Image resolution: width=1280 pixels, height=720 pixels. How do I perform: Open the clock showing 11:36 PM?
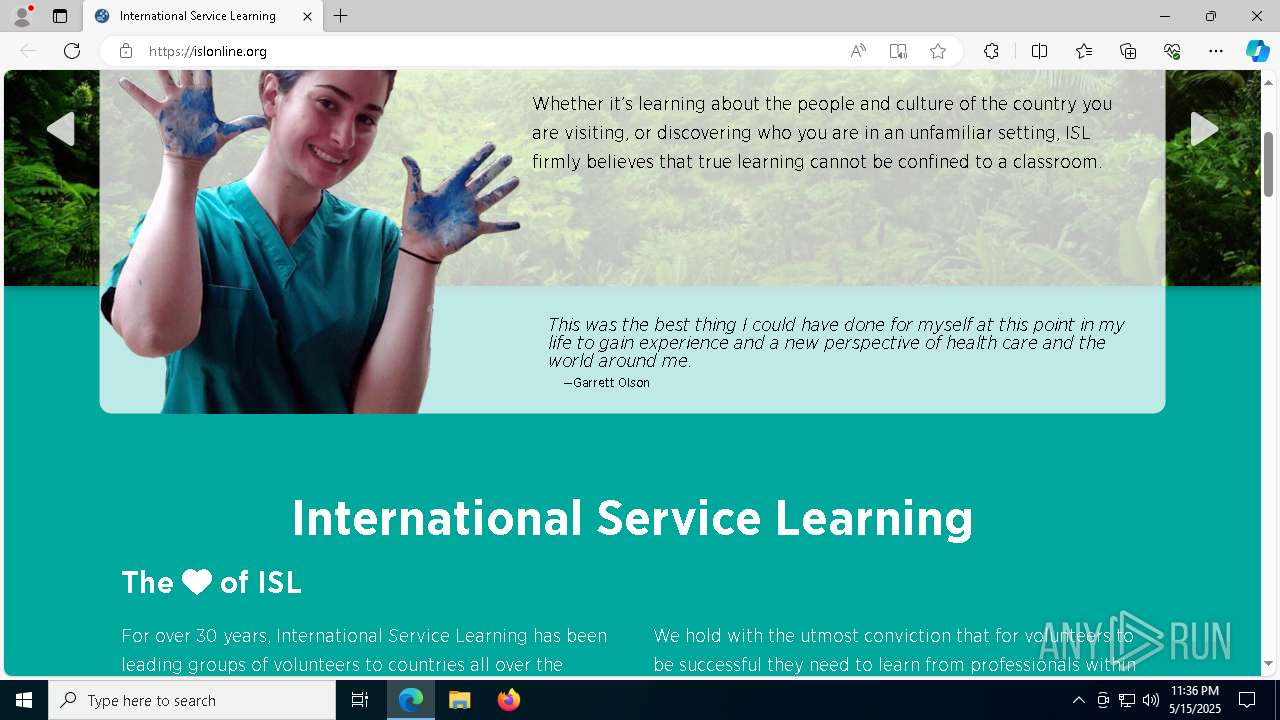(1195, 700)
